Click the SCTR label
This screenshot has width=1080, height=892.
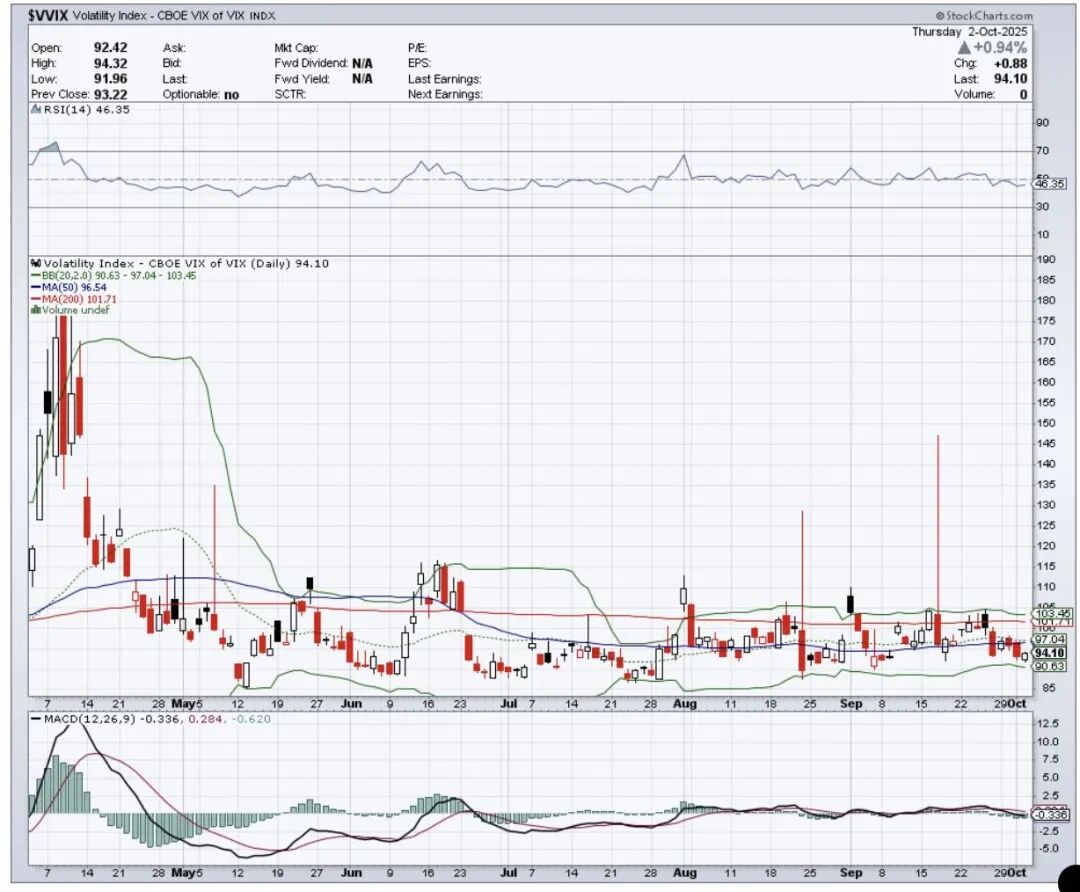pyautogui.click(x=290, y=94)
